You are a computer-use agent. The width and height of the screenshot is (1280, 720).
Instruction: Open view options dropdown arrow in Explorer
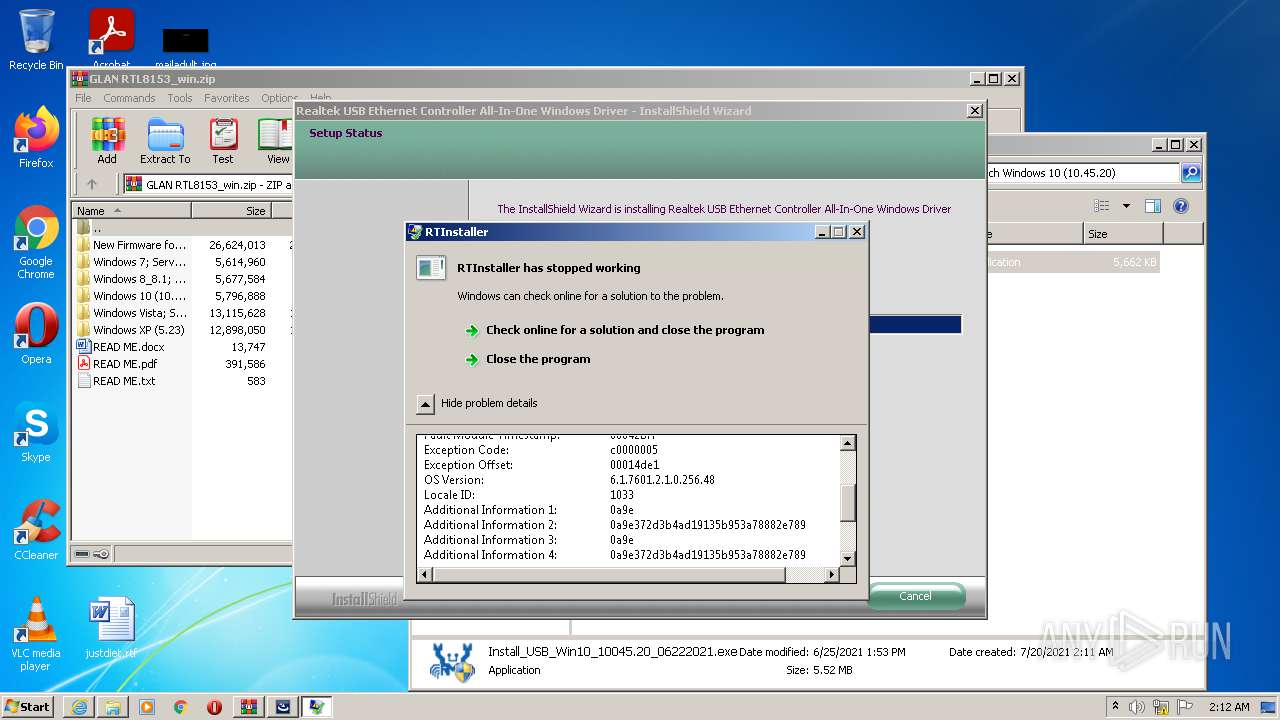[x=1126, y=206]
